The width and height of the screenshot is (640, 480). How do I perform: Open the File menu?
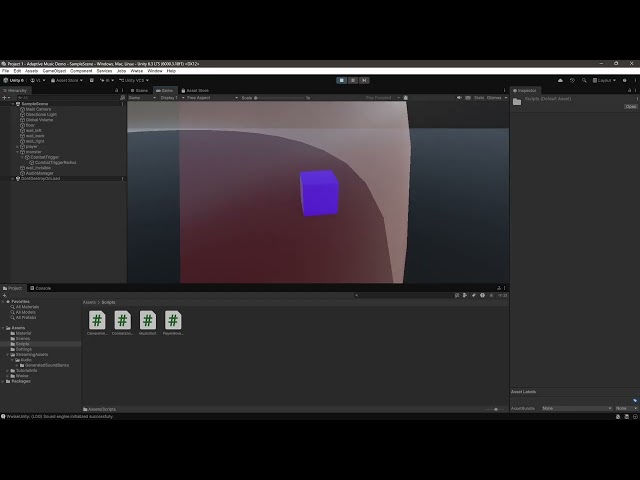(5, 71)
